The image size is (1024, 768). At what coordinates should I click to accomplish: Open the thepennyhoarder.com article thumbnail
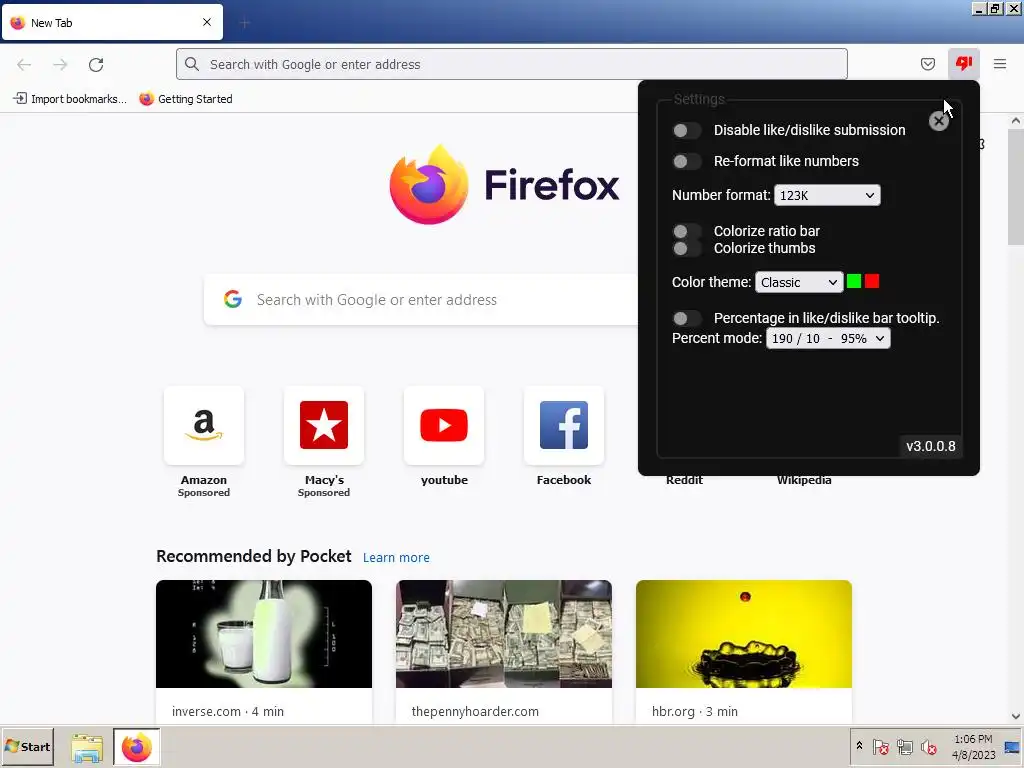(x=504, y=633)
